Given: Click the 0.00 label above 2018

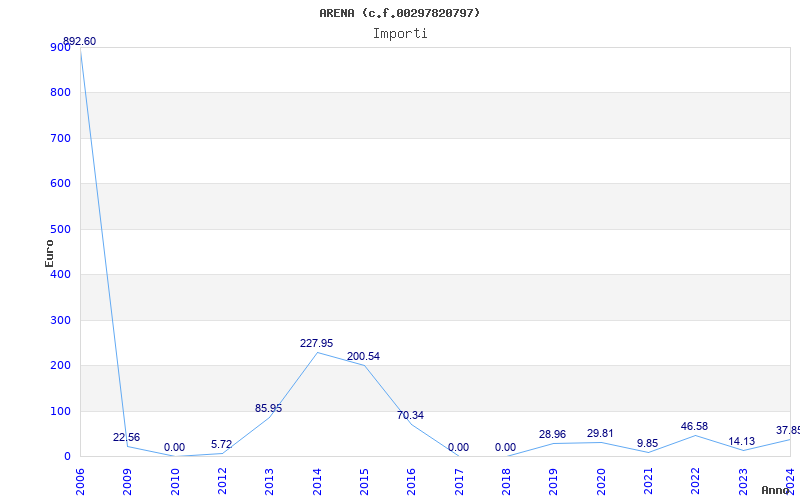Looking at the screenshot, I should point(505,447).
